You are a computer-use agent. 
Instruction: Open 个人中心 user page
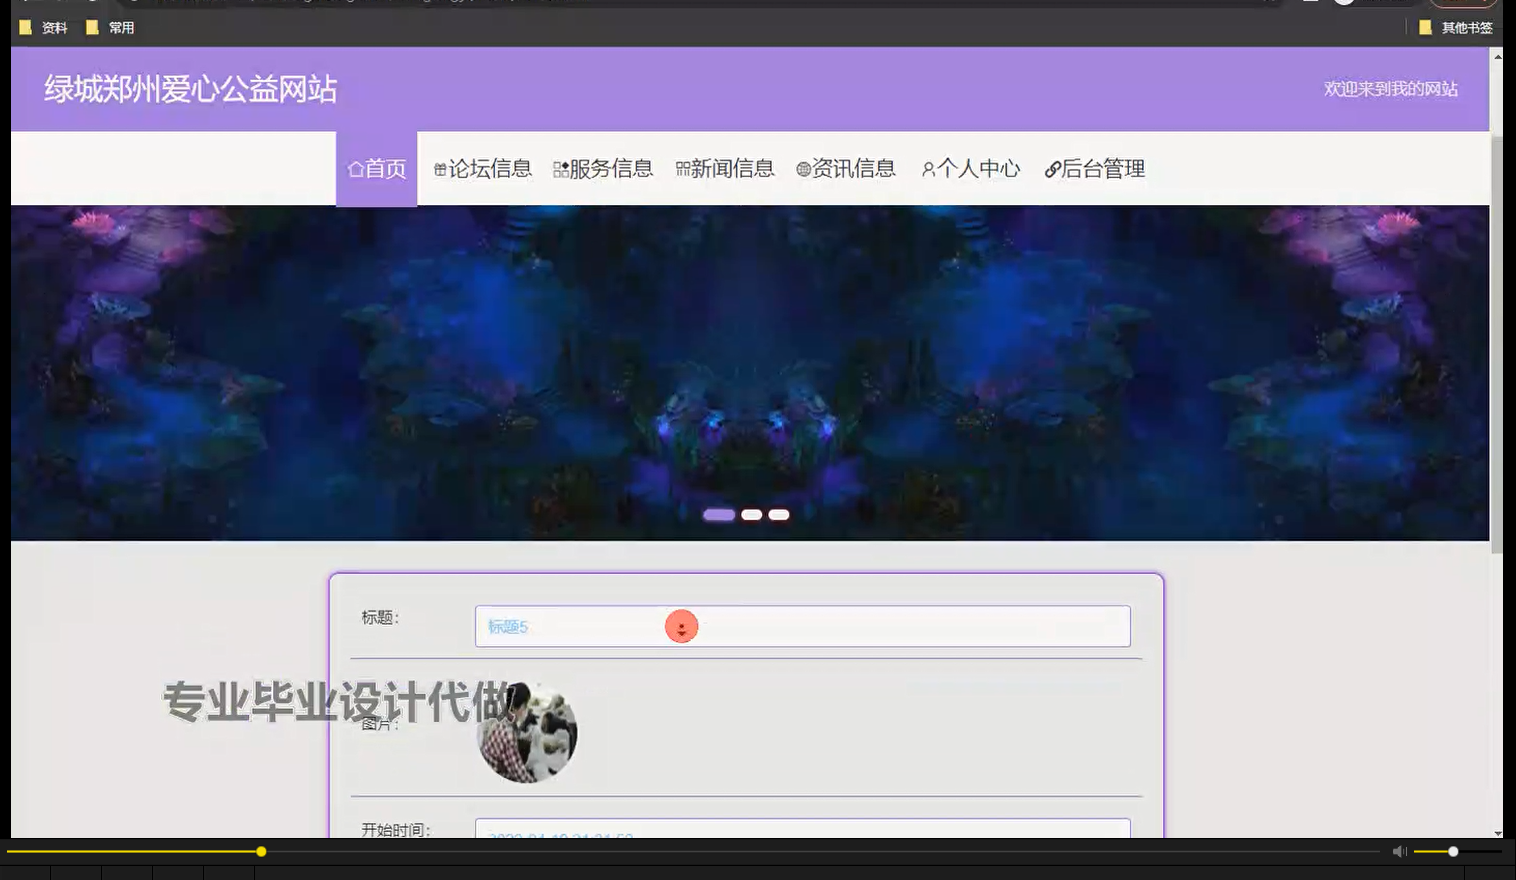[970, 168]
